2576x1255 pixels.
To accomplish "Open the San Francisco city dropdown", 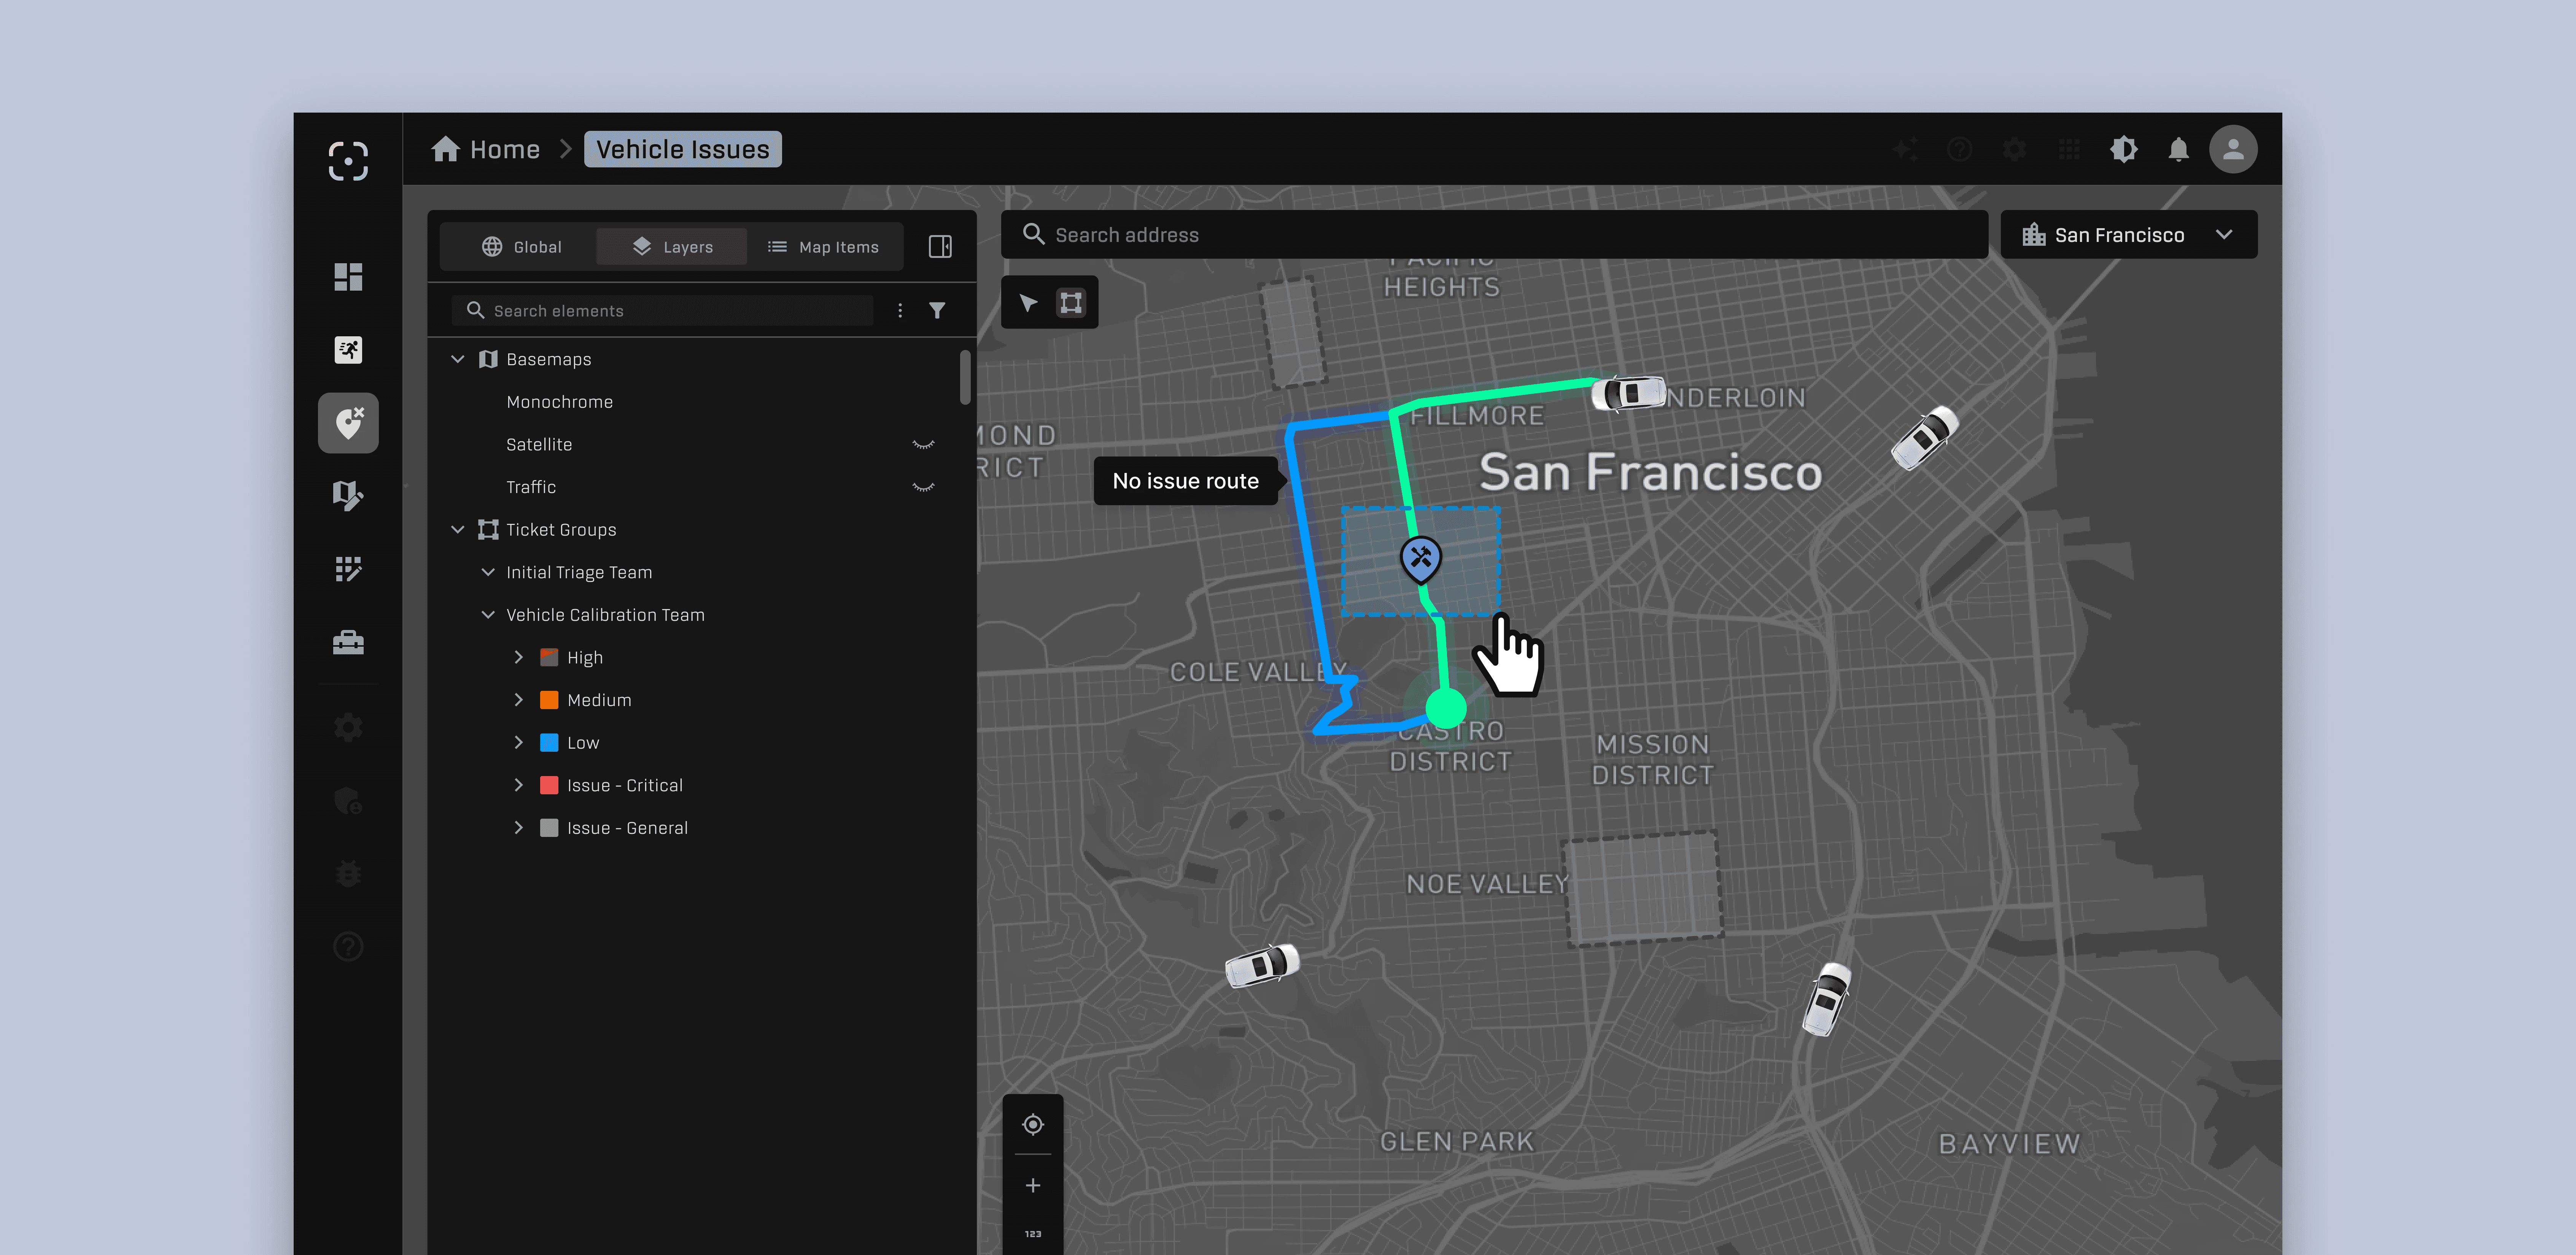I will pos(2129,235).
